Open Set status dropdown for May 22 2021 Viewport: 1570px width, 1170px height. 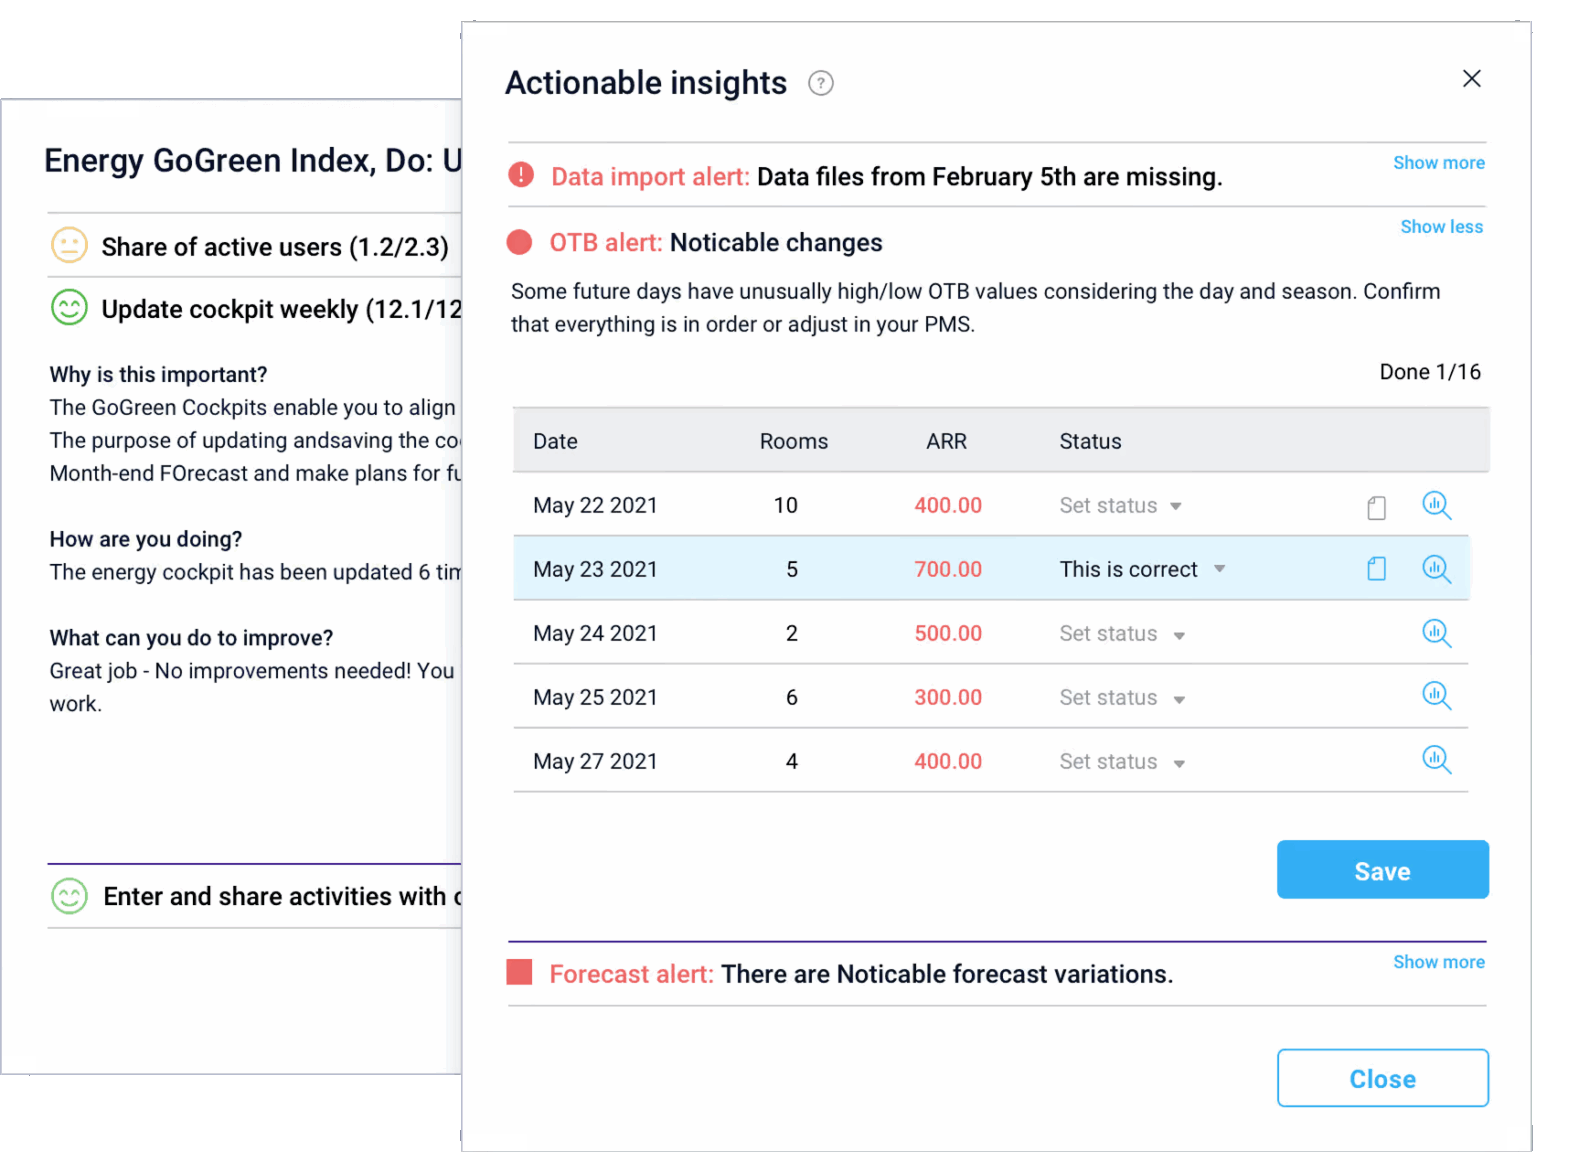1120,506
